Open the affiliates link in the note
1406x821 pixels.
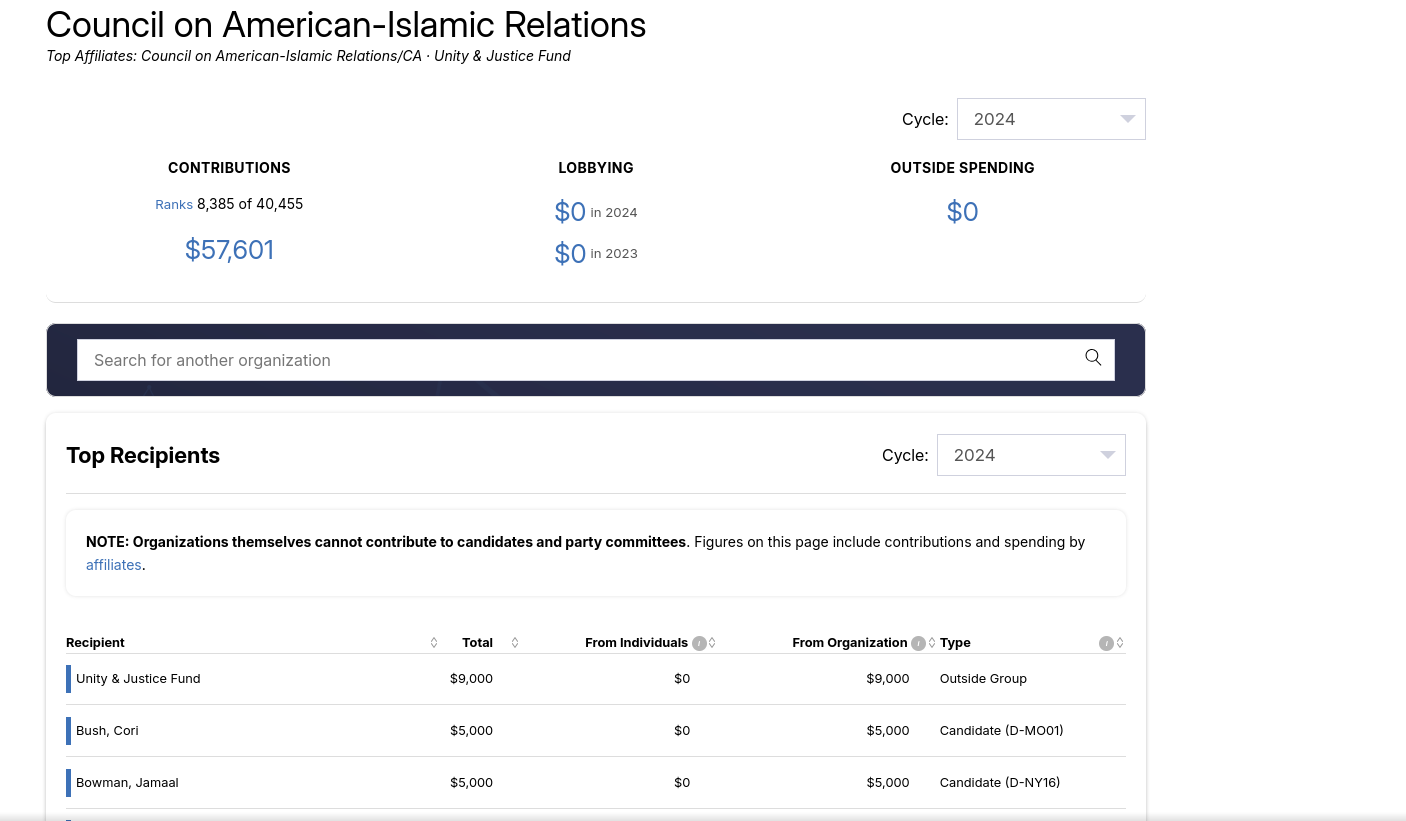pos(114,565)
